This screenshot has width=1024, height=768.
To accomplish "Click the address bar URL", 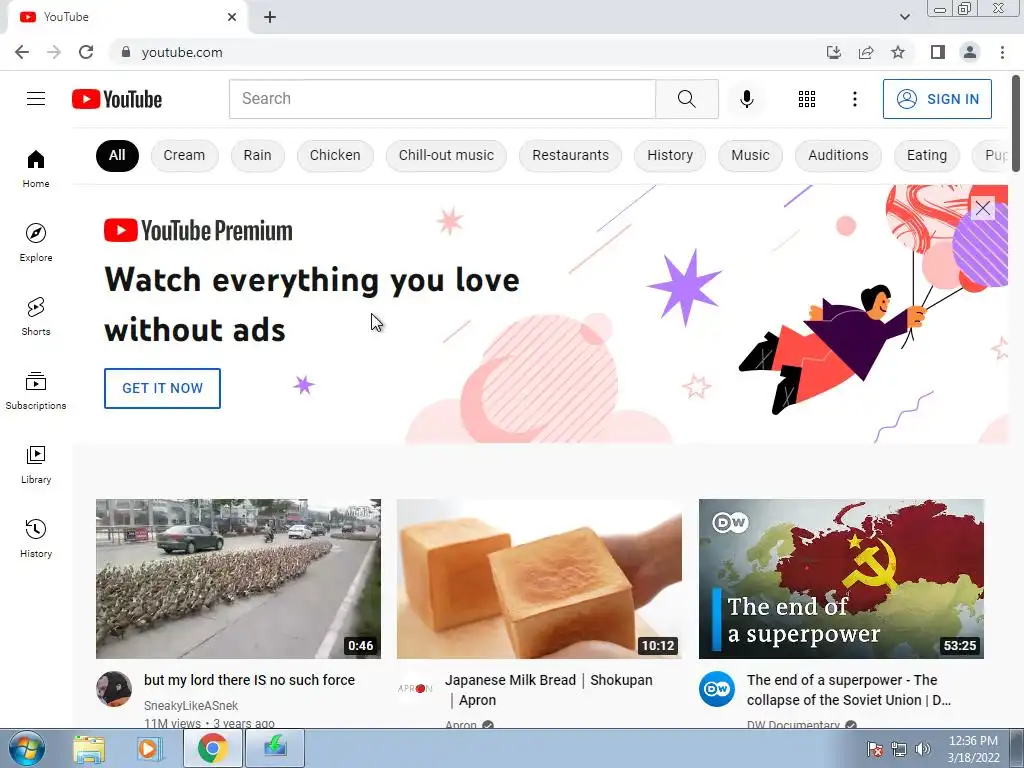I will [x=182, y=52].
